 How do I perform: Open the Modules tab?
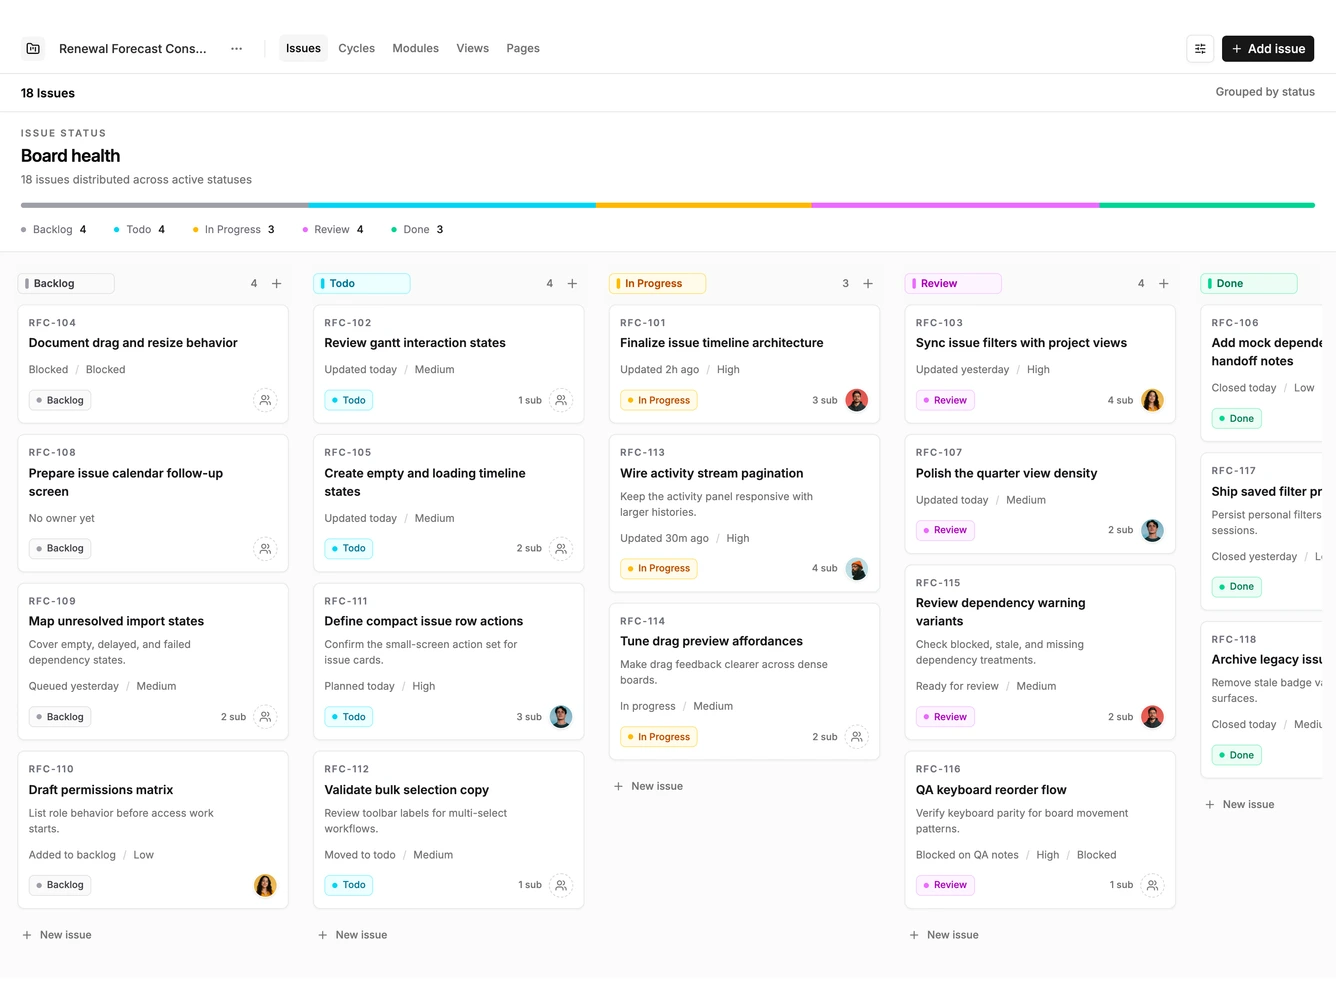pos(415,48)
